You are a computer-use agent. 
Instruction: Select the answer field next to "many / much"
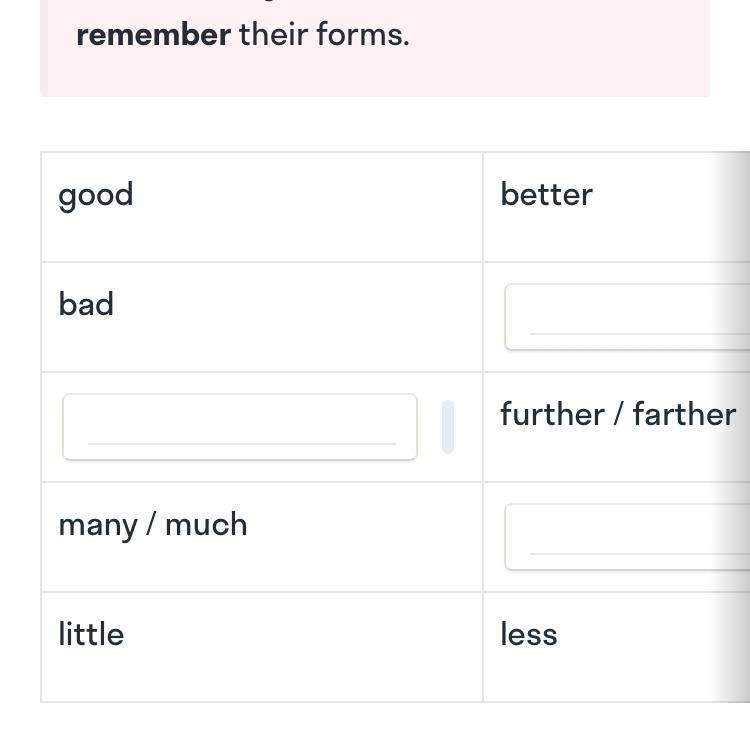click(x=627, y=537)
